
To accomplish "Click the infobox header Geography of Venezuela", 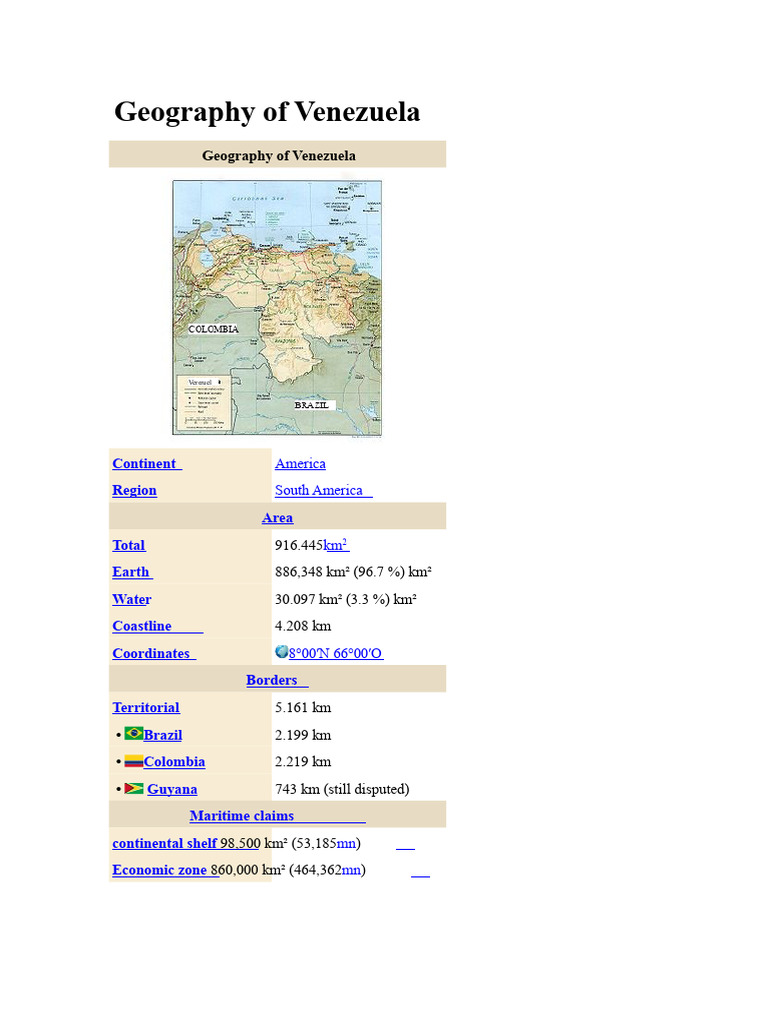I will point(278,155).
